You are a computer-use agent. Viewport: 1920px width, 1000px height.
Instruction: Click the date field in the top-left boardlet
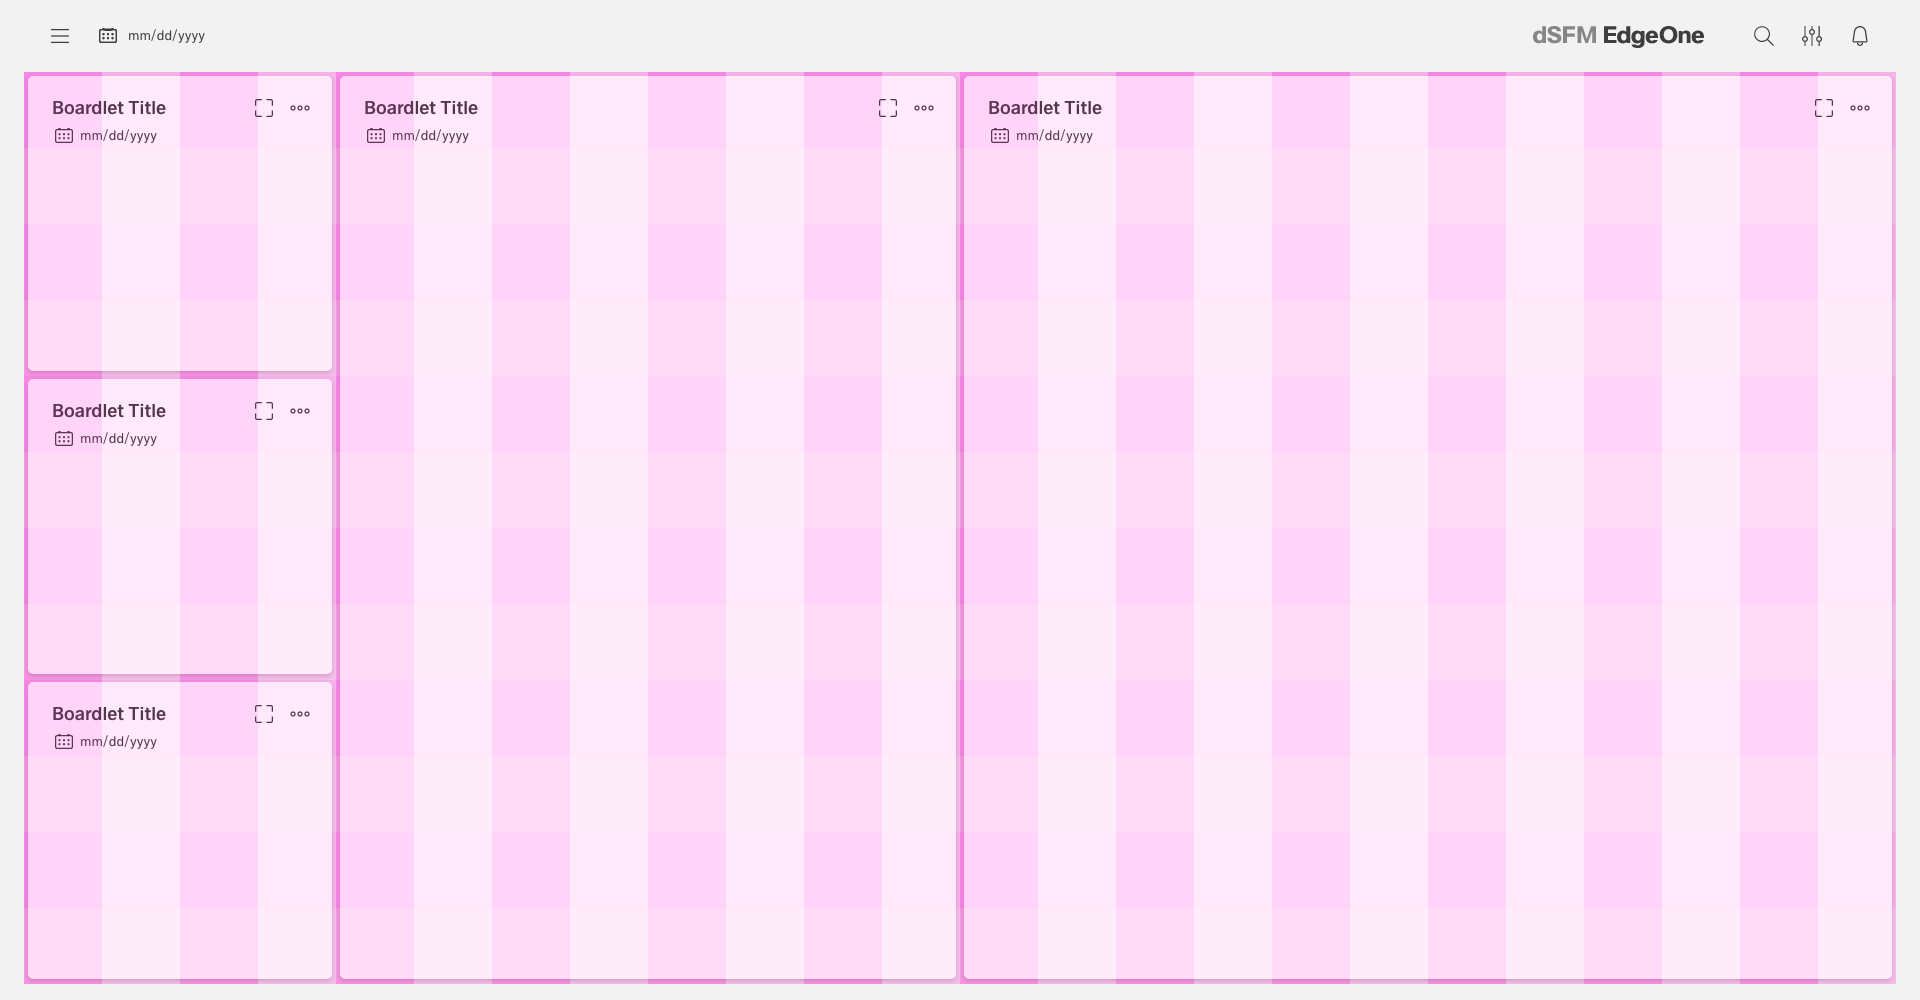pyautogui.click(x=107, y=136)
